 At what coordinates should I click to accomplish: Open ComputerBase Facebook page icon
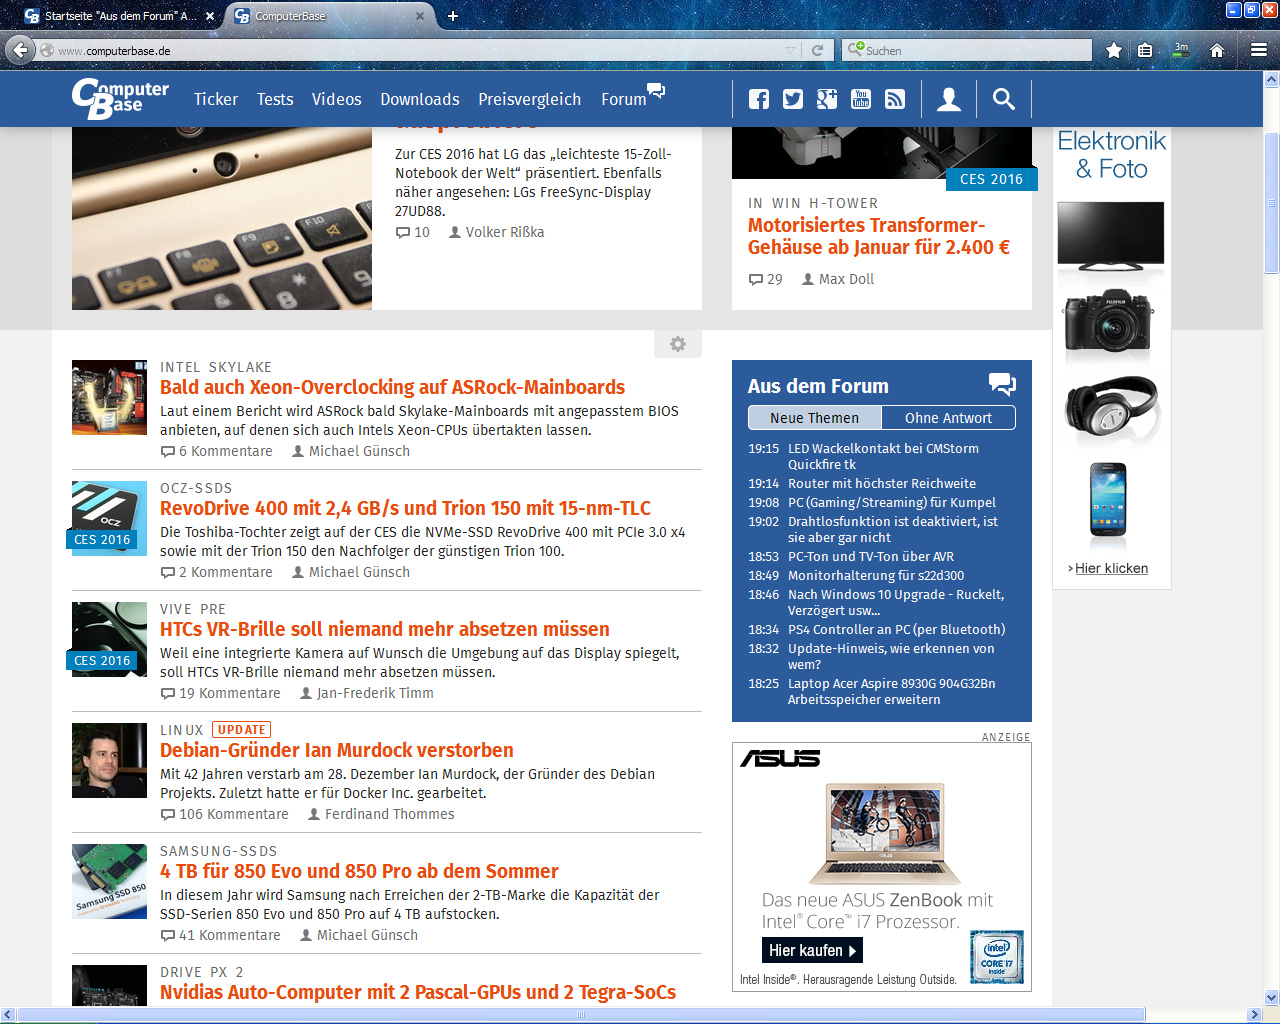(x=759, y=99)
